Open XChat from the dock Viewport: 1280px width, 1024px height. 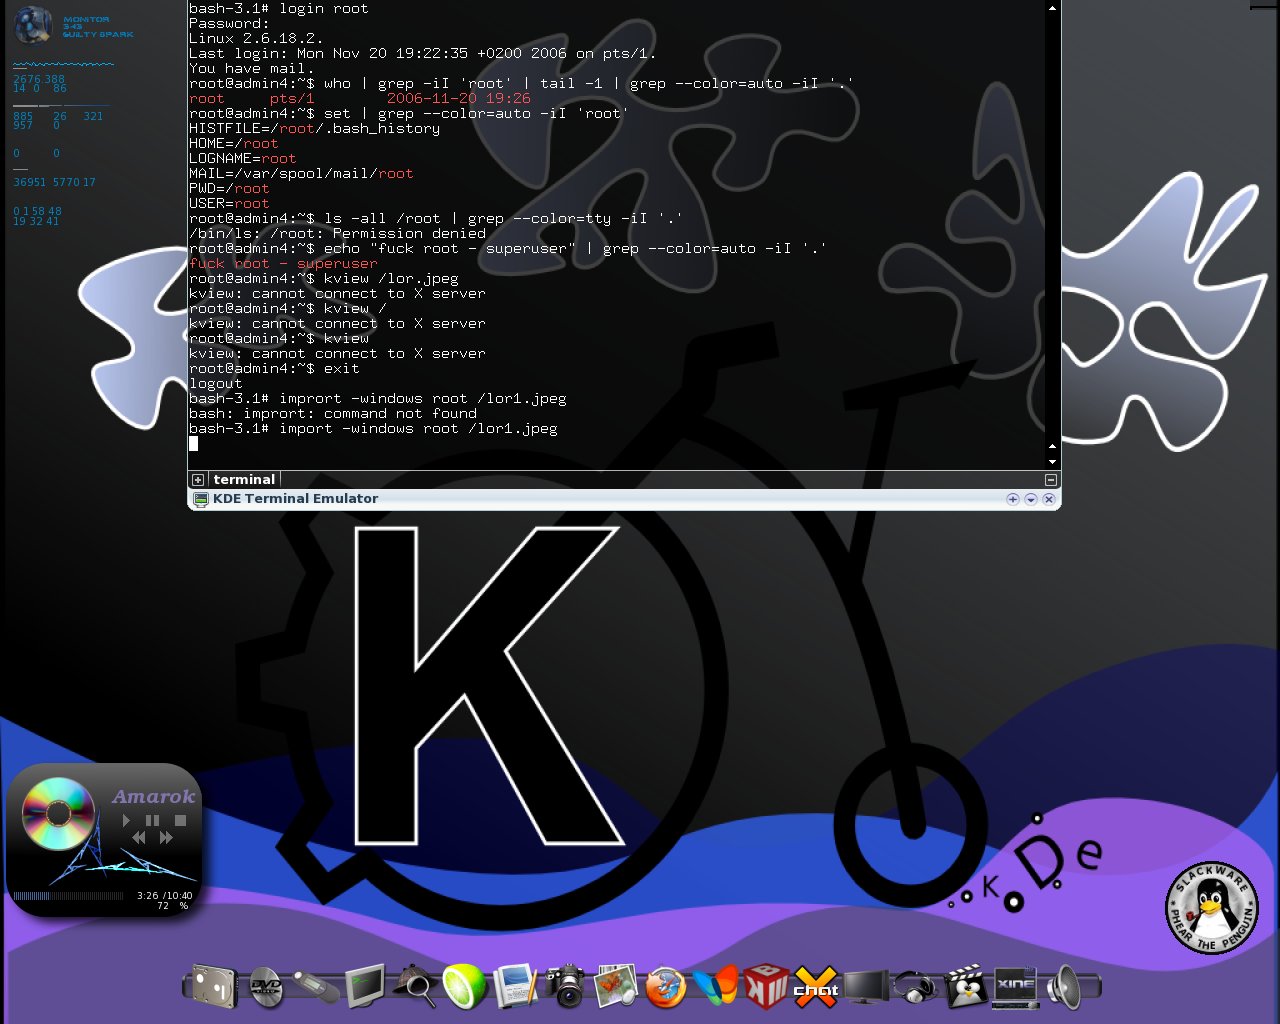coord(816,987)
